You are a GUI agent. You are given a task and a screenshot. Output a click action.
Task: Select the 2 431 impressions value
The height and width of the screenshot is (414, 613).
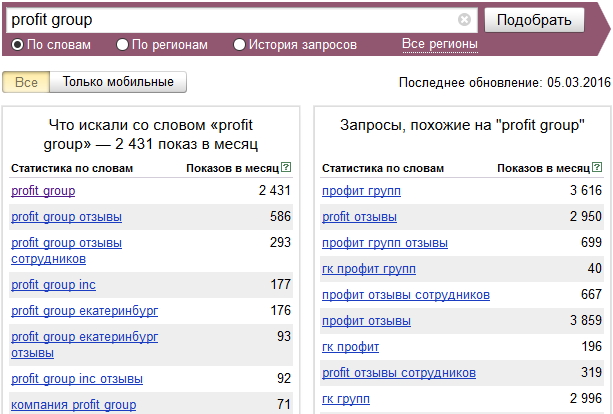coord(275,190)
